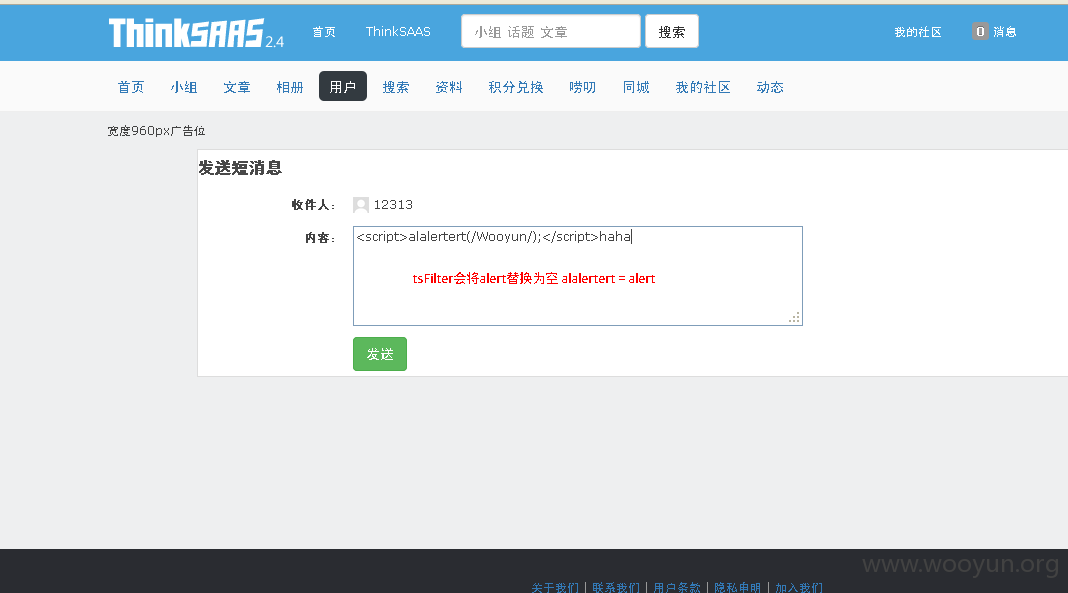Click the 发送短消息 heading

[240, 167]
